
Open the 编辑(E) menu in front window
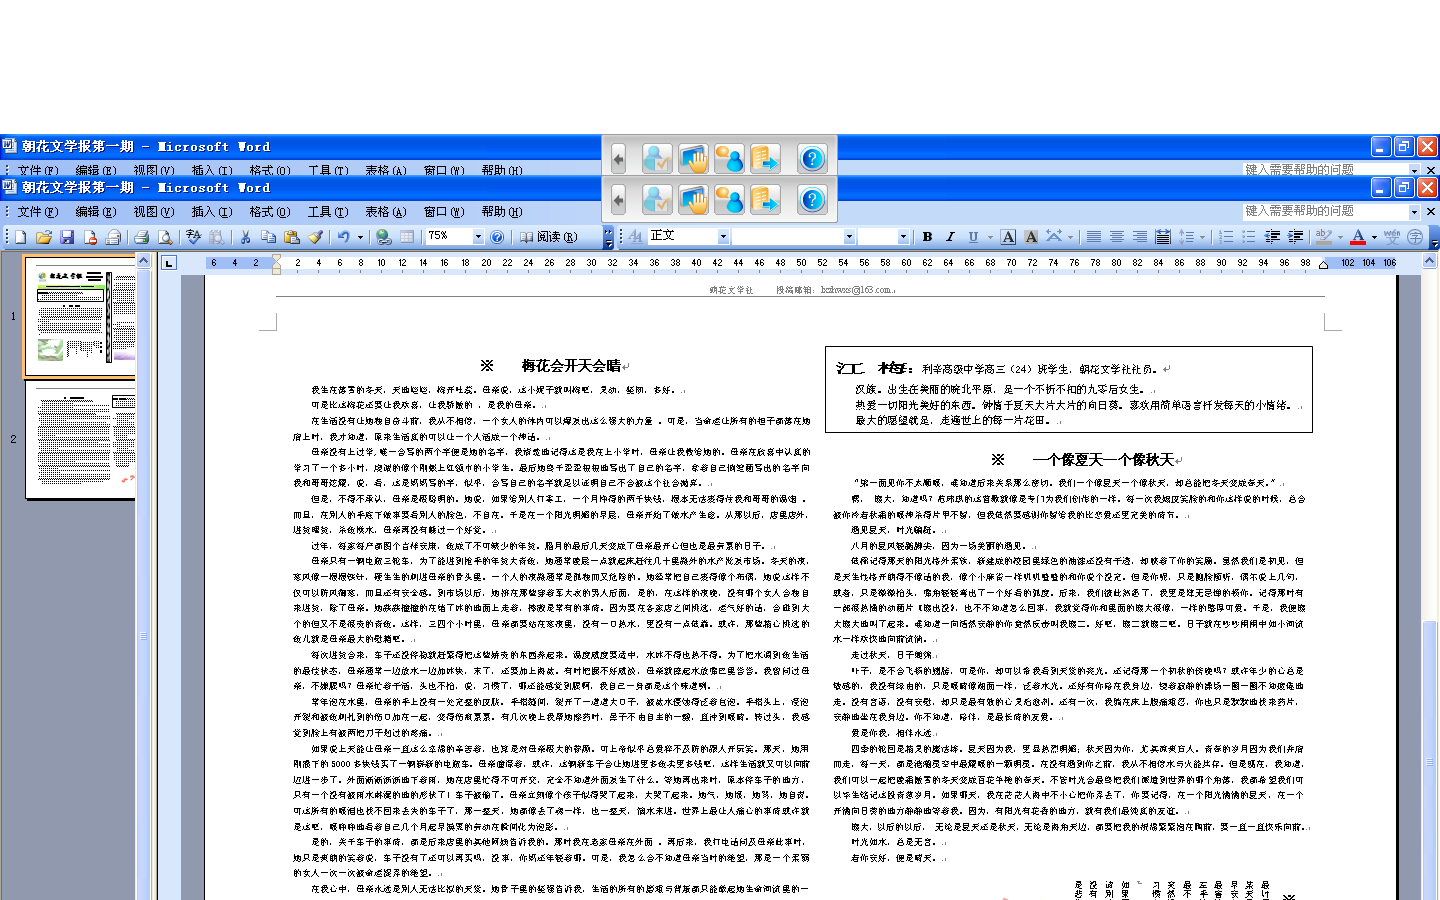click(96, 212)
